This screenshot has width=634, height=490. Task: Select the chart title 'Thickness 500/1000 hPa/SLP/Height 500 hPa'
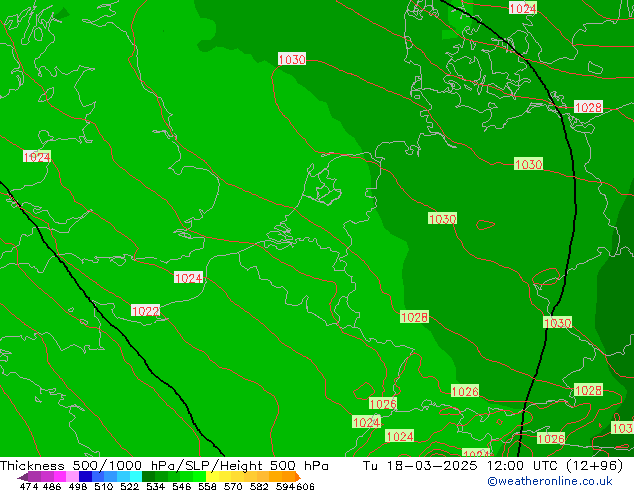tap(164, 466)
